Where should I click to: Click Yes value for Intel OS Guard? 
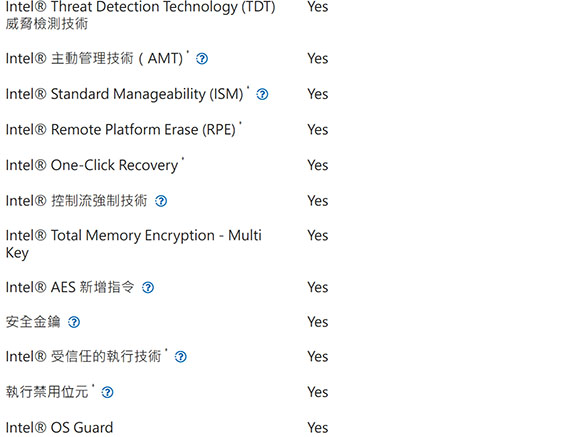[318, 428]
